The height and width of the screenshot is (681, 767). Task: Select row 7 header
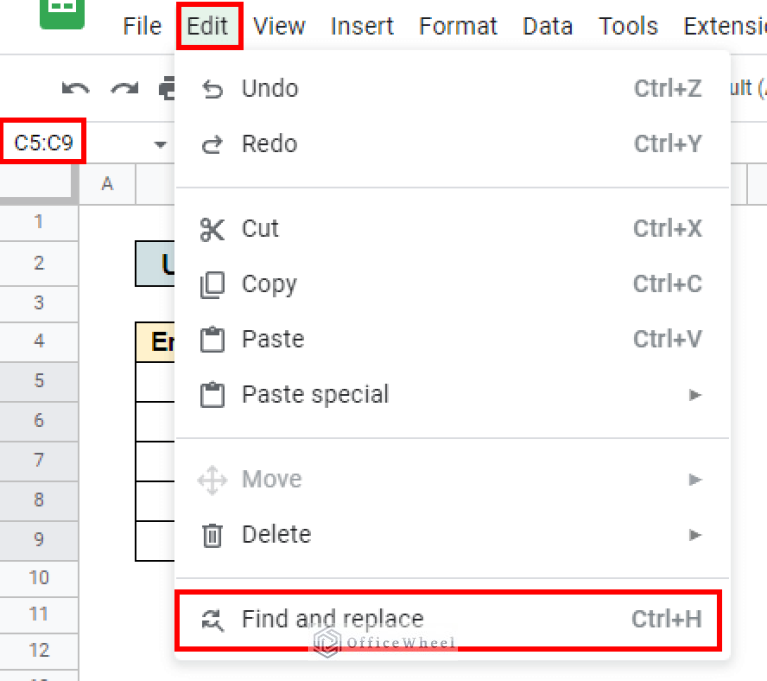click(39, 460)
